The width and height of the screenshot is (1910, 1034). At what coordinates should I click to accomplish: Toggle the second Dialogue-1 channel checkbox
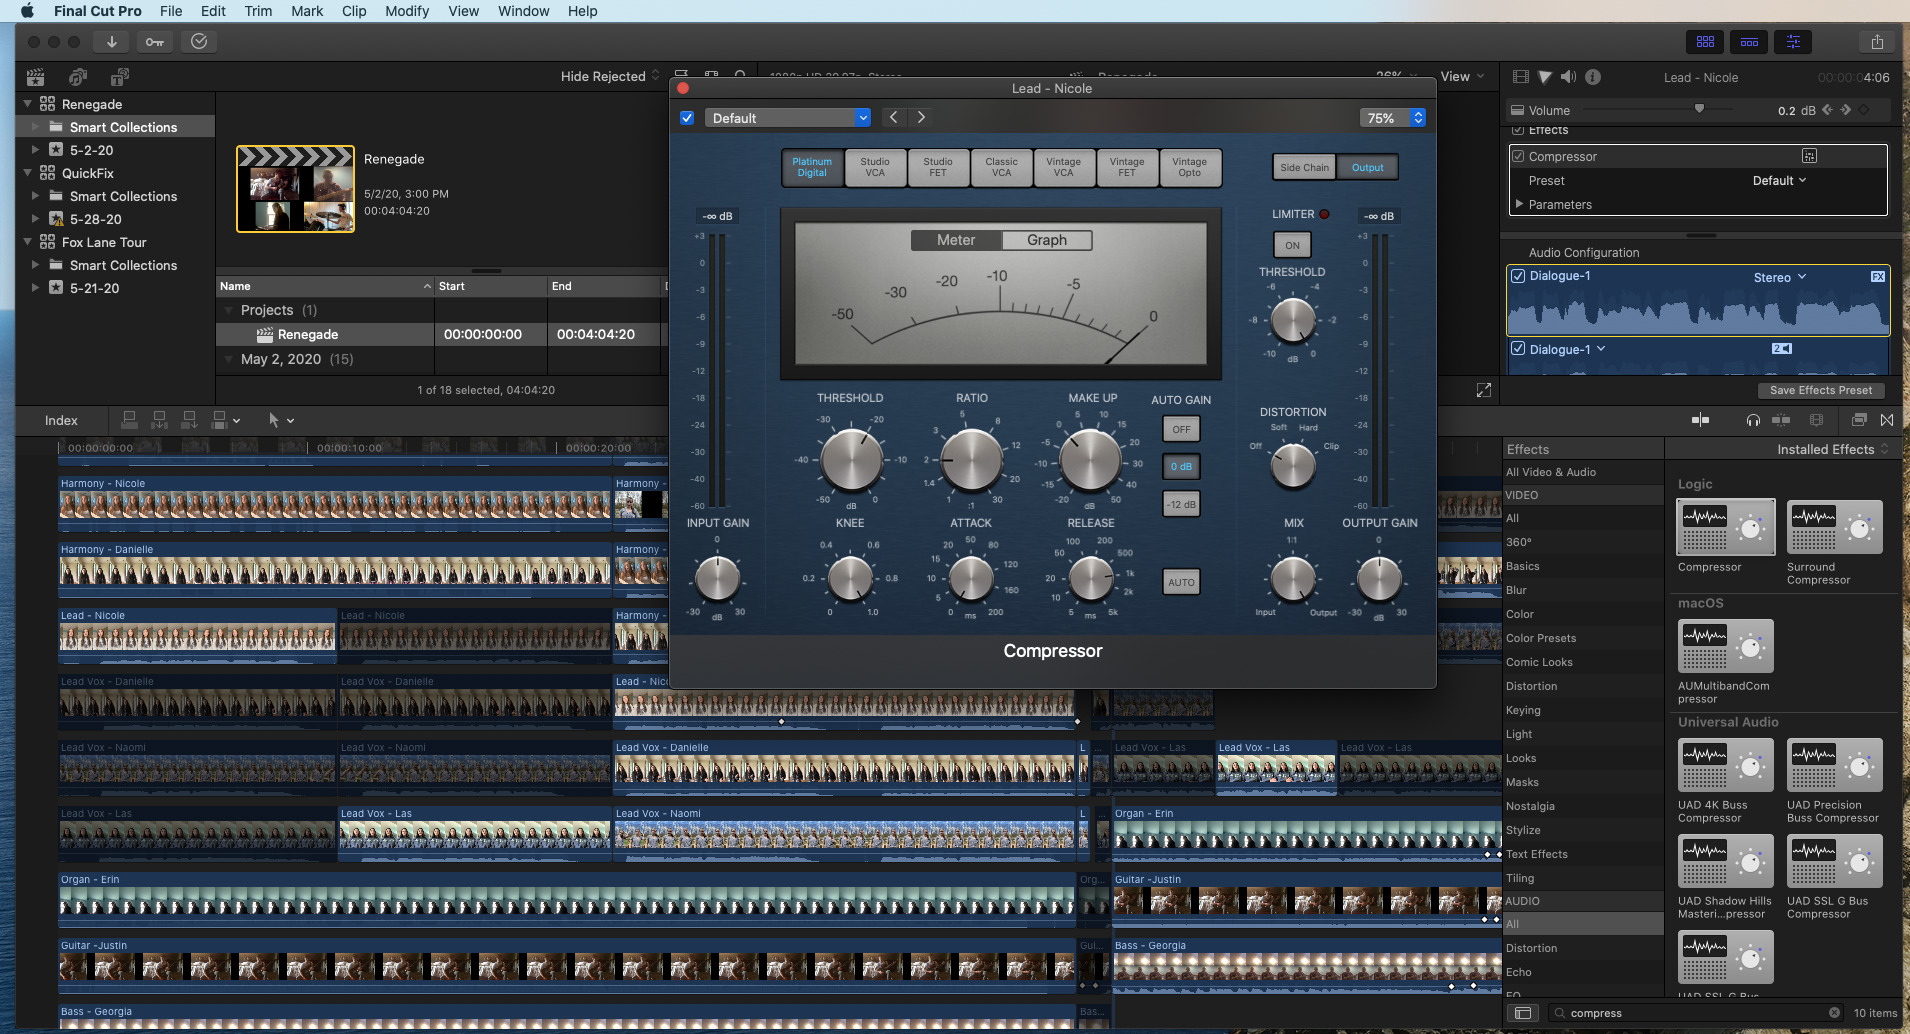[1518, 349]
